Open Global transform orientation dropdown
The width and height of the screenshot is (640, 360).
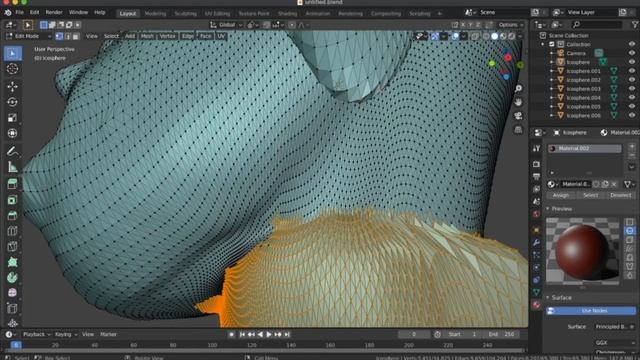pos(226,25)
